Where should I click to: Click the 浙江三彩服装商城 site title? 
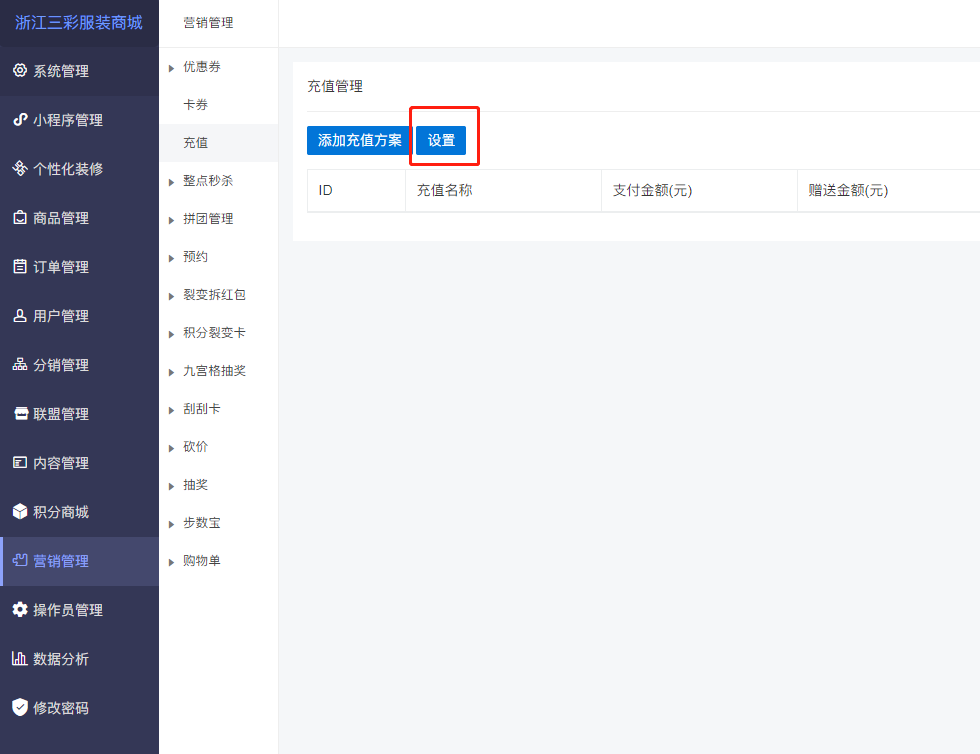click(x=79, y=23)
